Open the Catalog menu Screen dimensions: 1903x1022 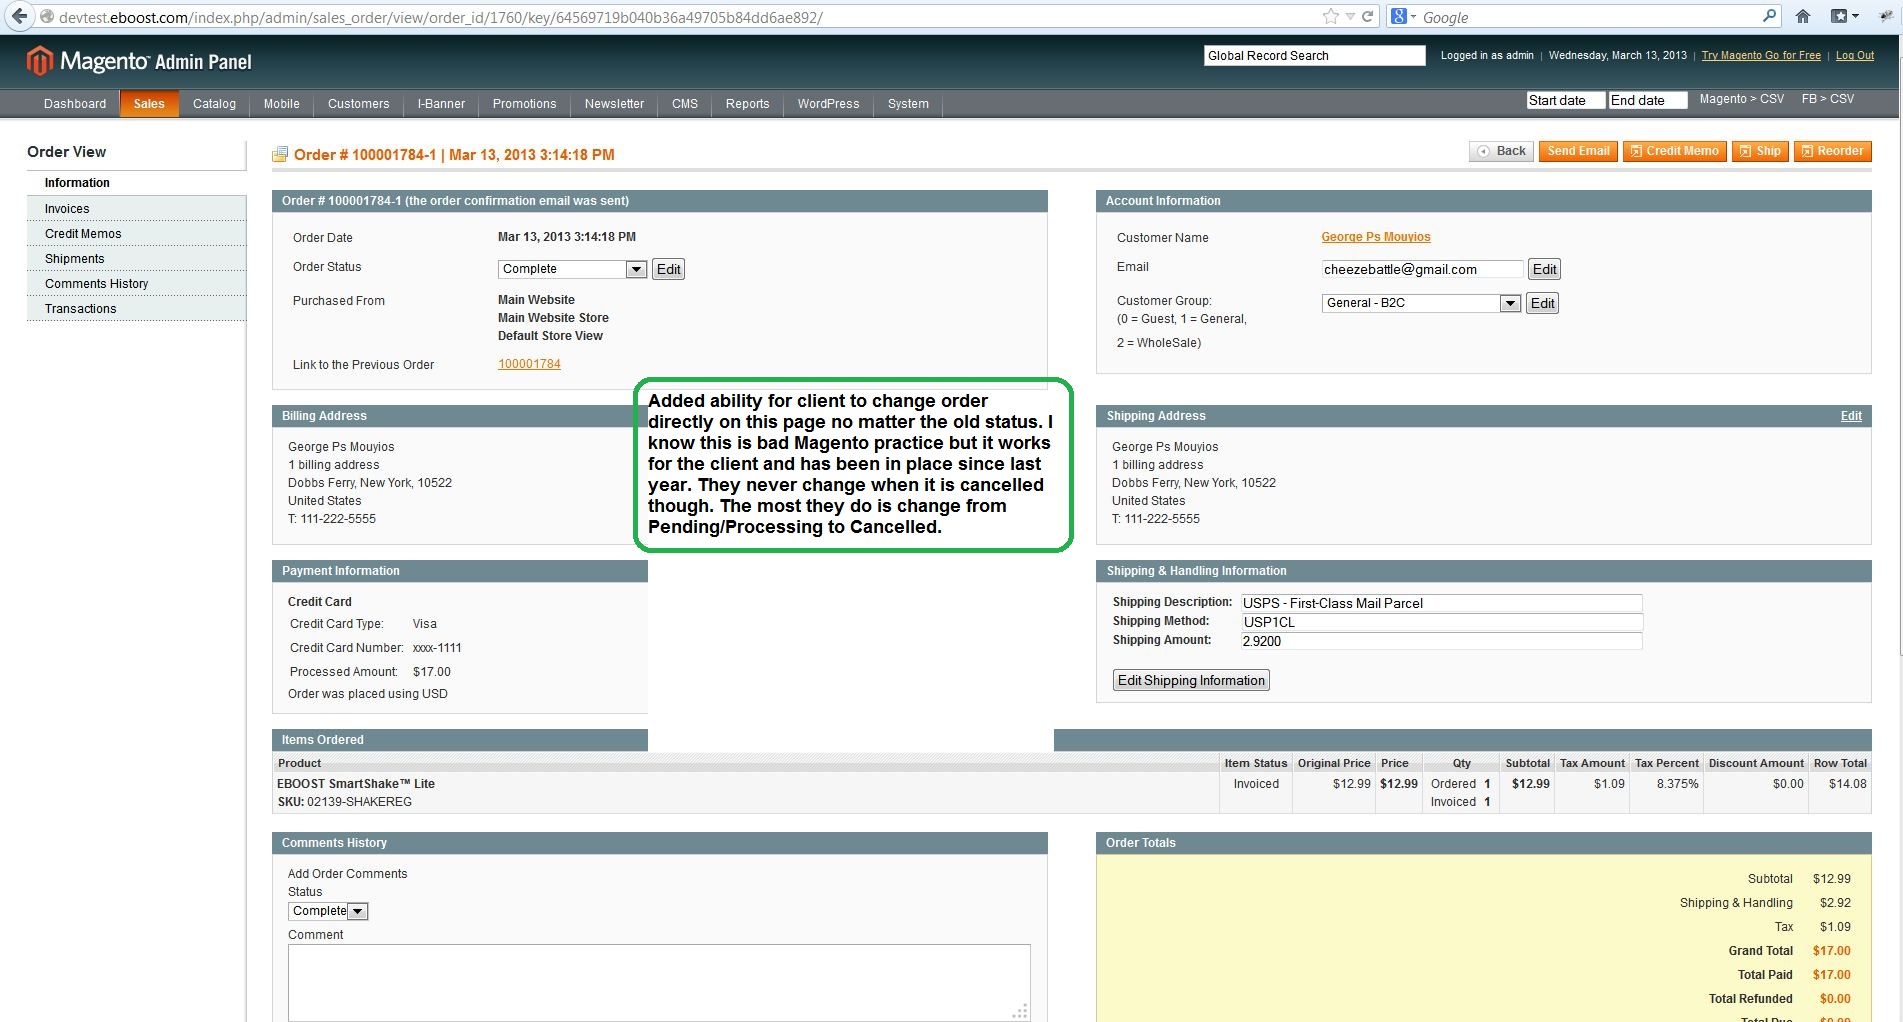click(x=214, y=104)
